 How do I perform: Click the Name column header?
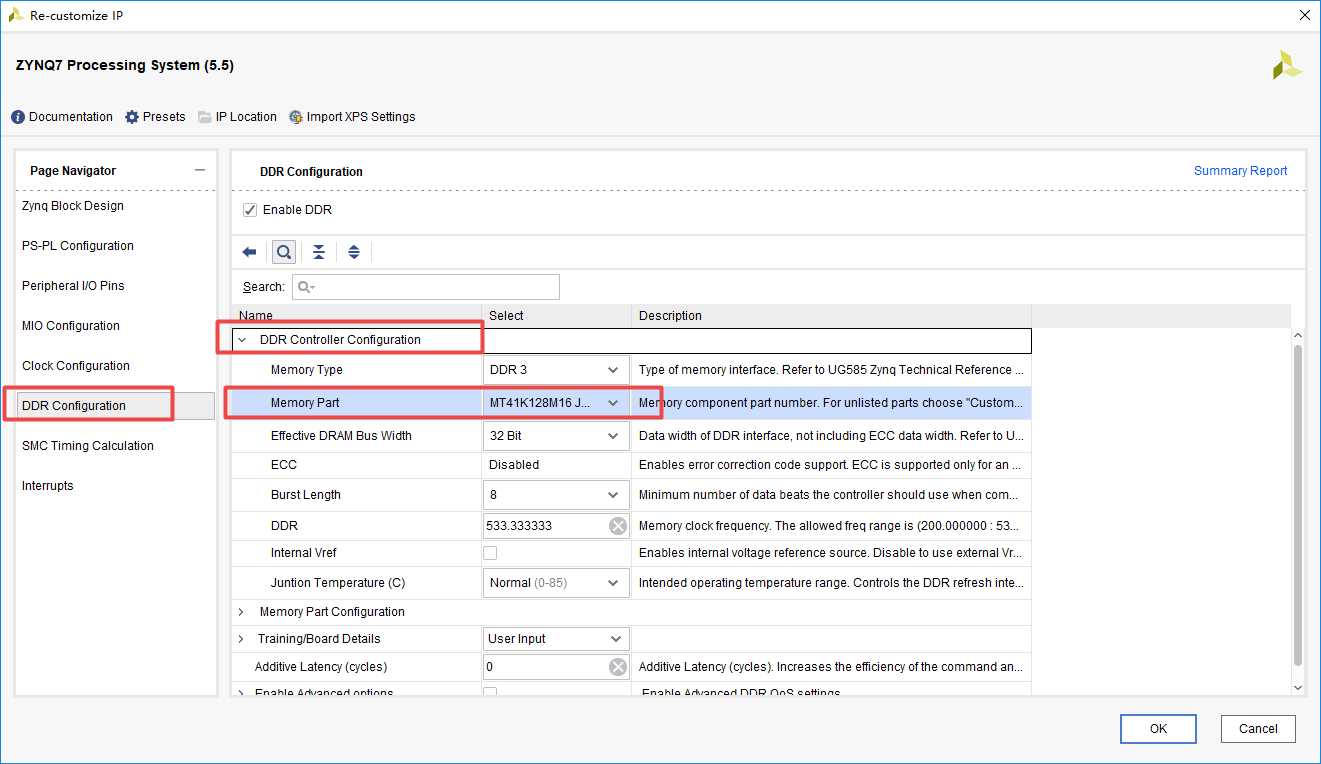(x=356, y=316)
